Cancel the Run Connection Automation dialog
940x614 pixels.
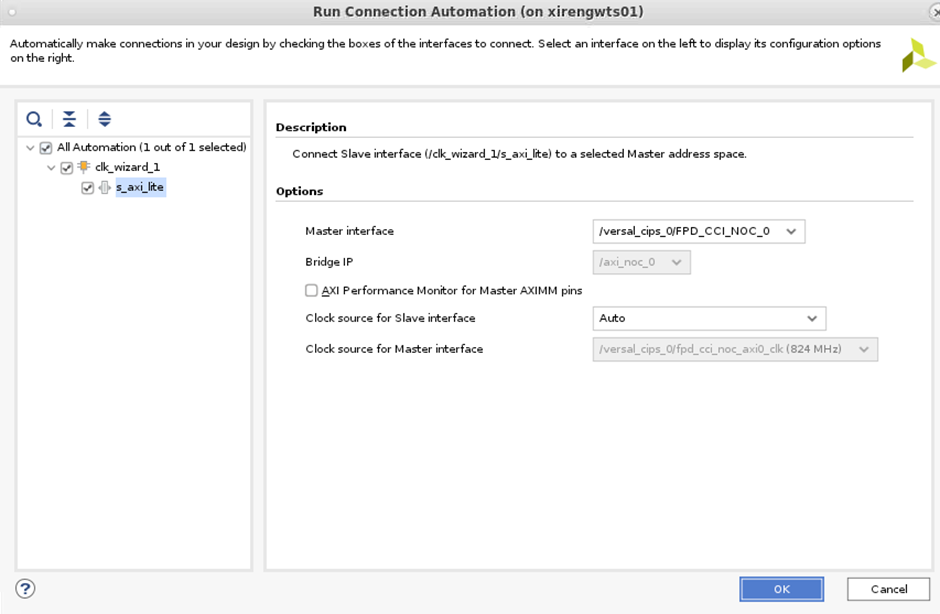pos(887,589)
